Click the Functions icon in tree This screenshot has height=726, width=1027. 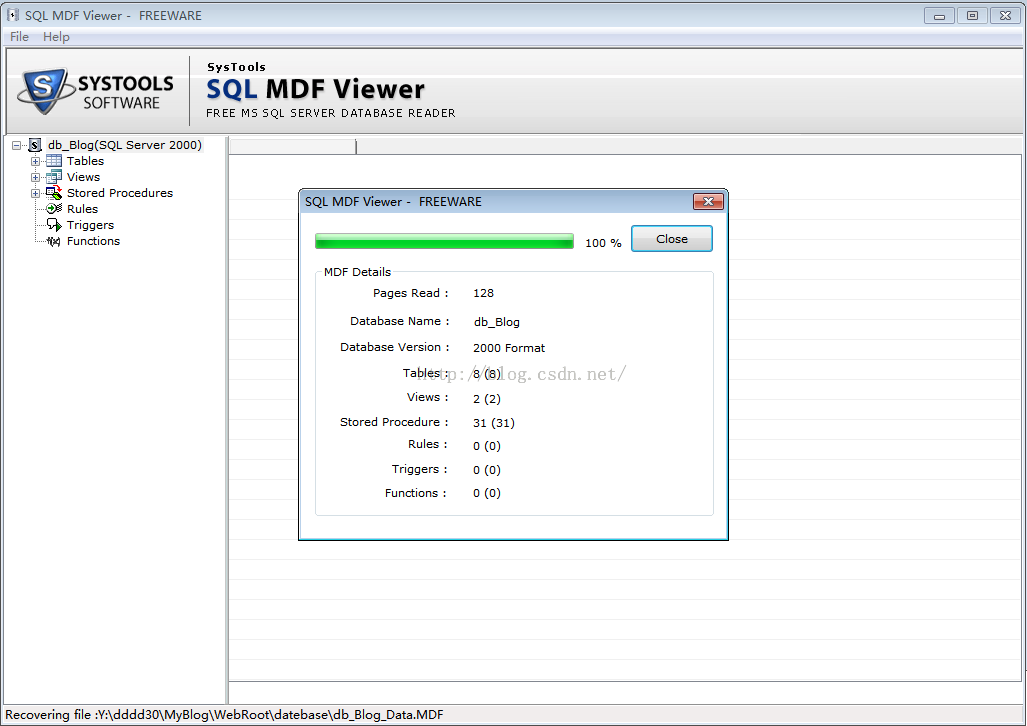point(54,241)
